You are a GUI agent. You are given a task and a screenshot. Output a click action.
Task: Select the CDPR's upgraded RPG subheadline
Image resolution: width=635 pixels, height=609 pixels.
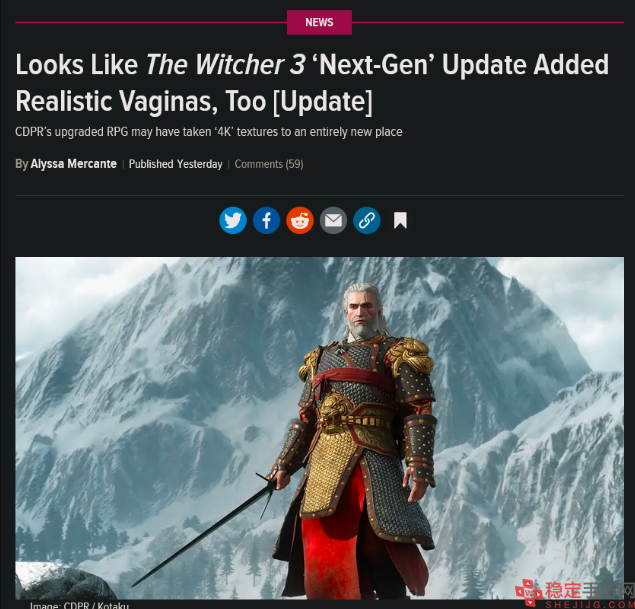point(209,132)
